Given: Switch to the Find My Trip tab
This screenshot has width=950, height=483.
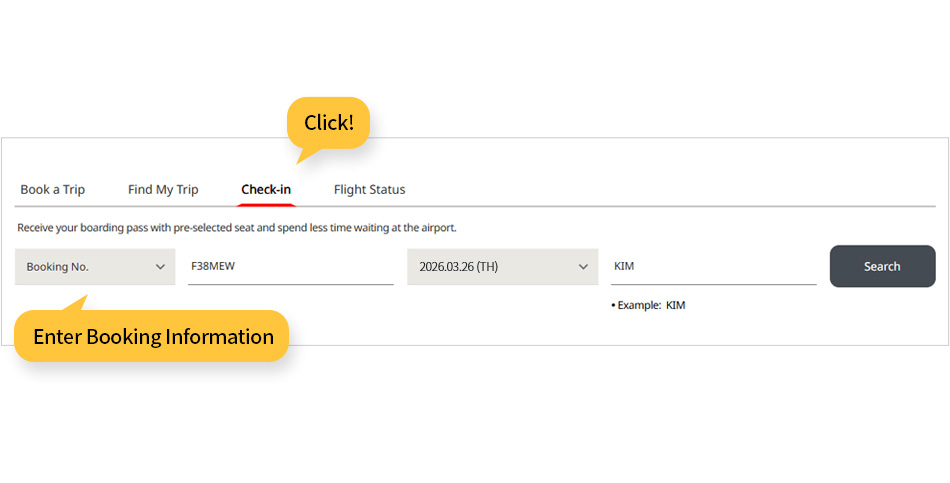Looking at the screenshot, I should coord(163,190).
